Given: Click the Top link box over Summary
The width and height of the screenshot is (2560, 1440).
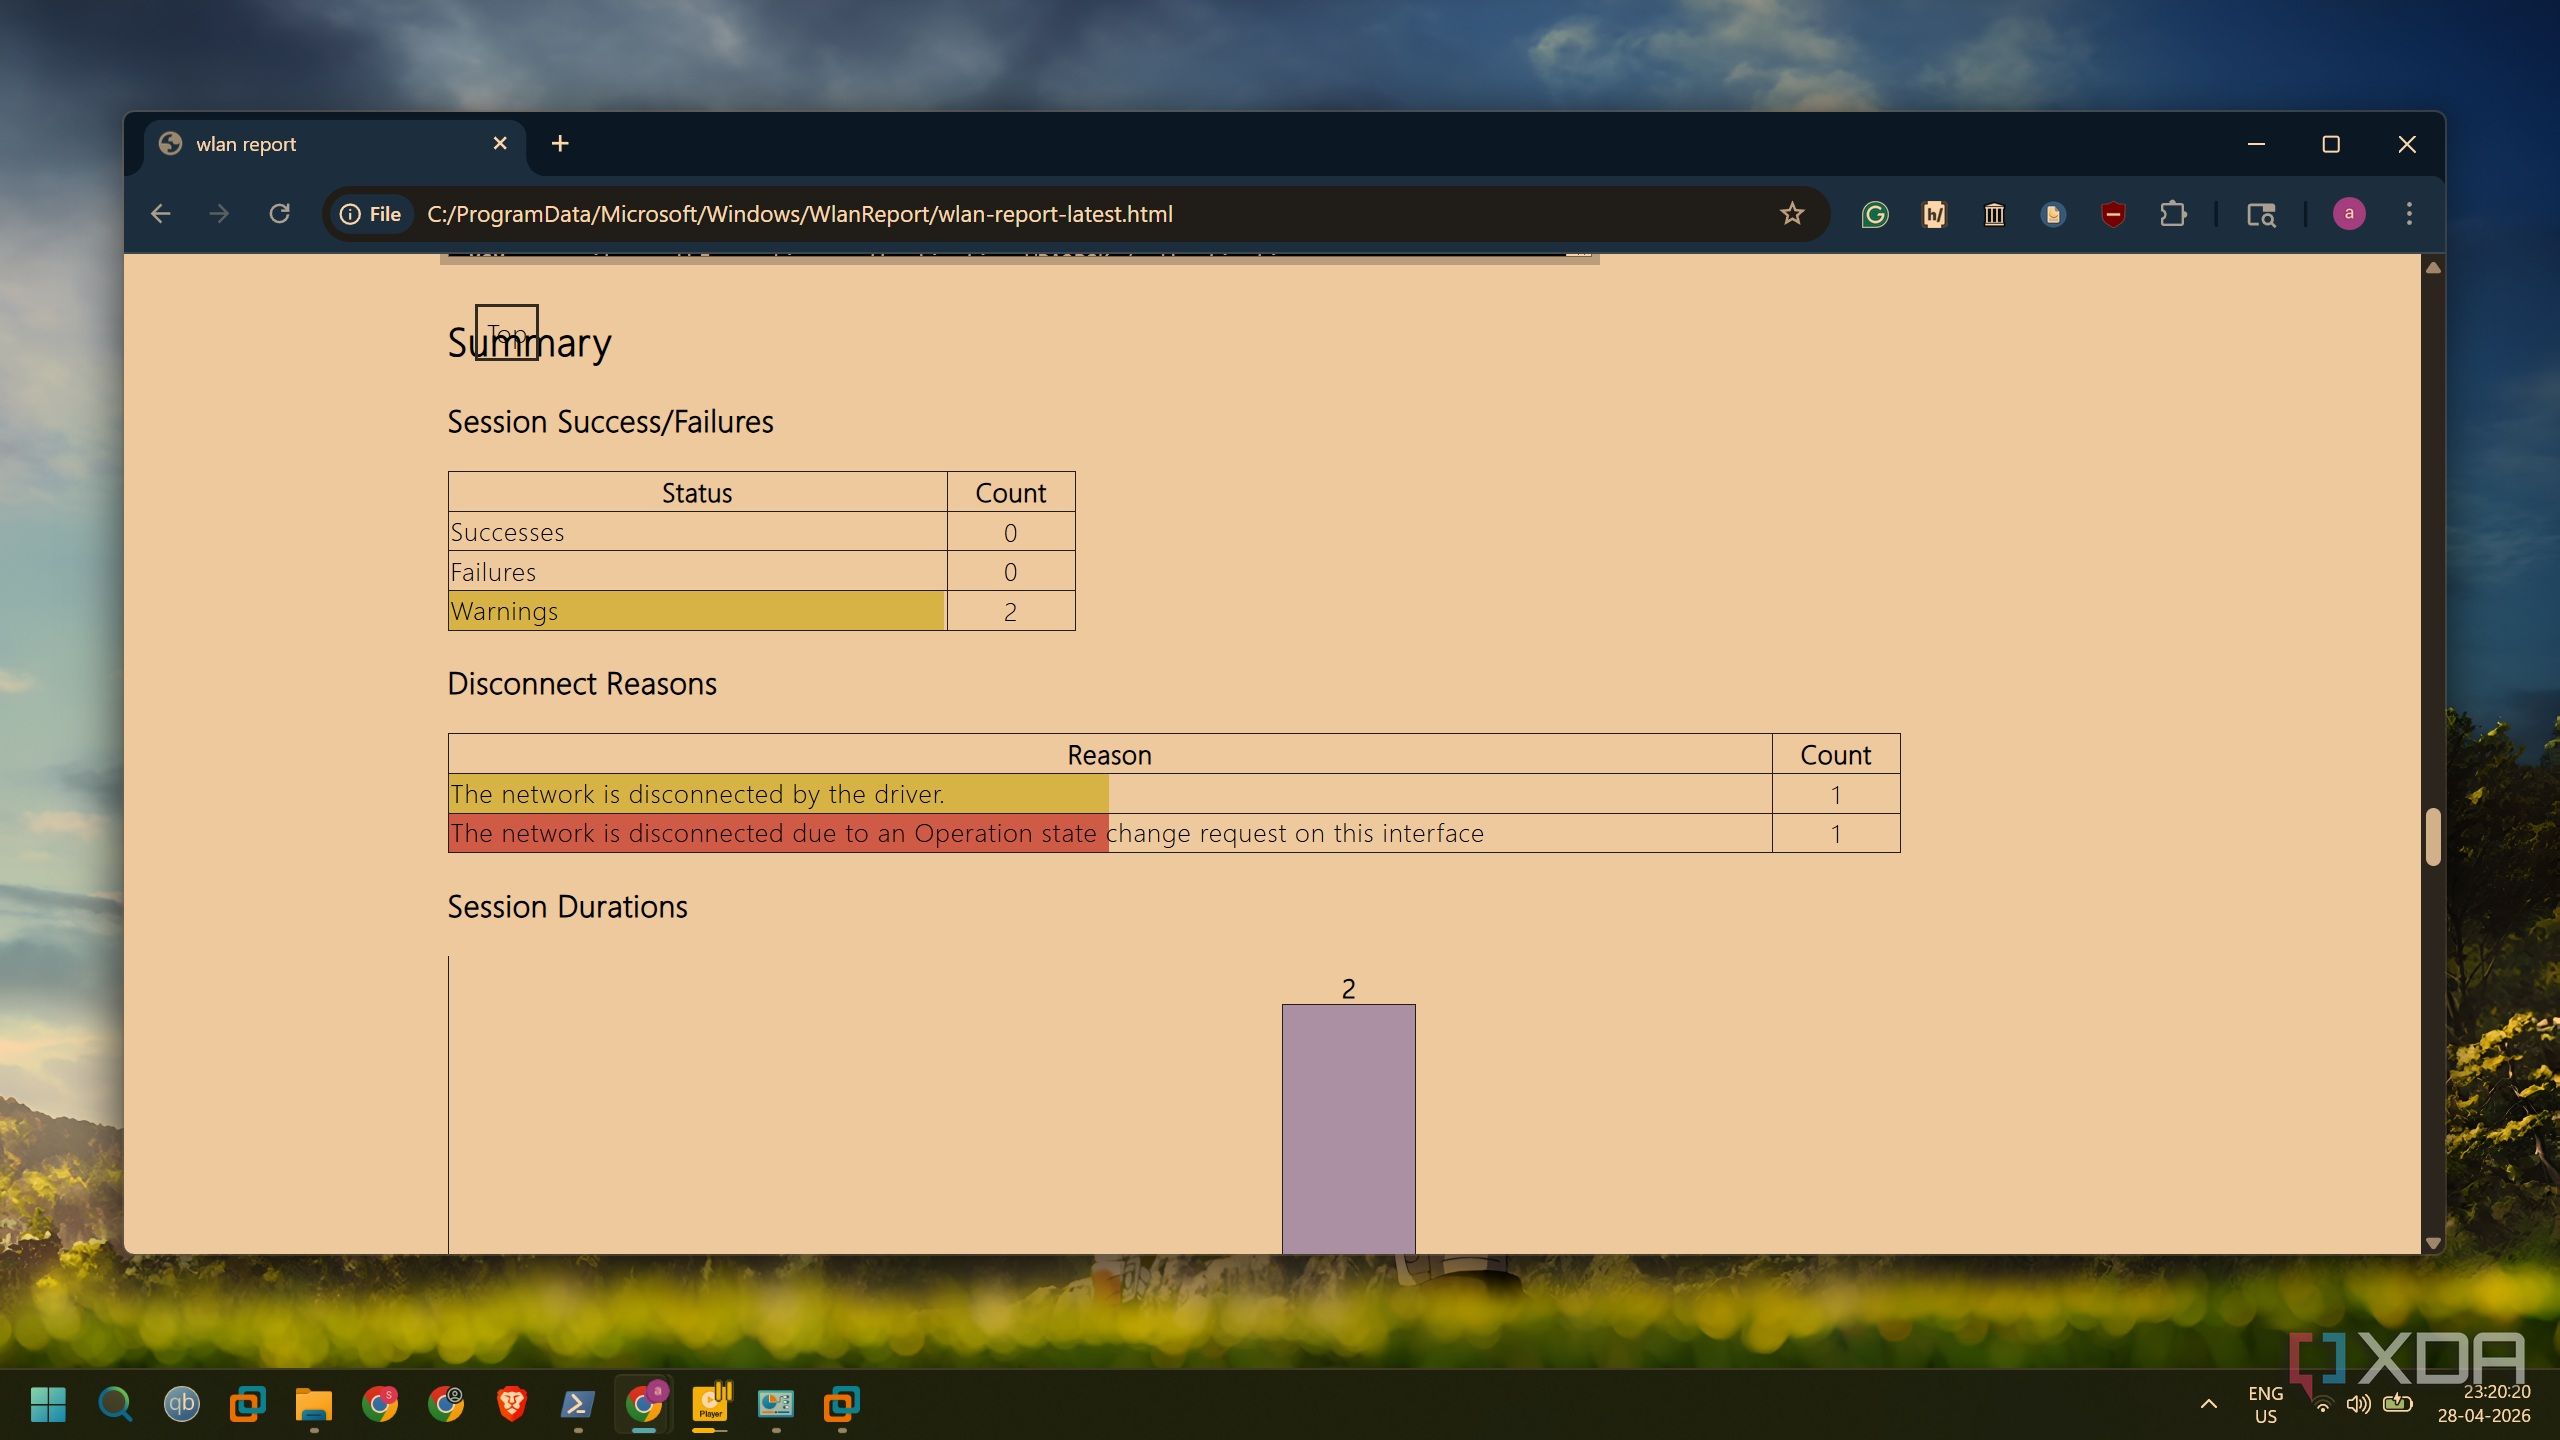Looking at the screenshot, I should pos(506,333).
